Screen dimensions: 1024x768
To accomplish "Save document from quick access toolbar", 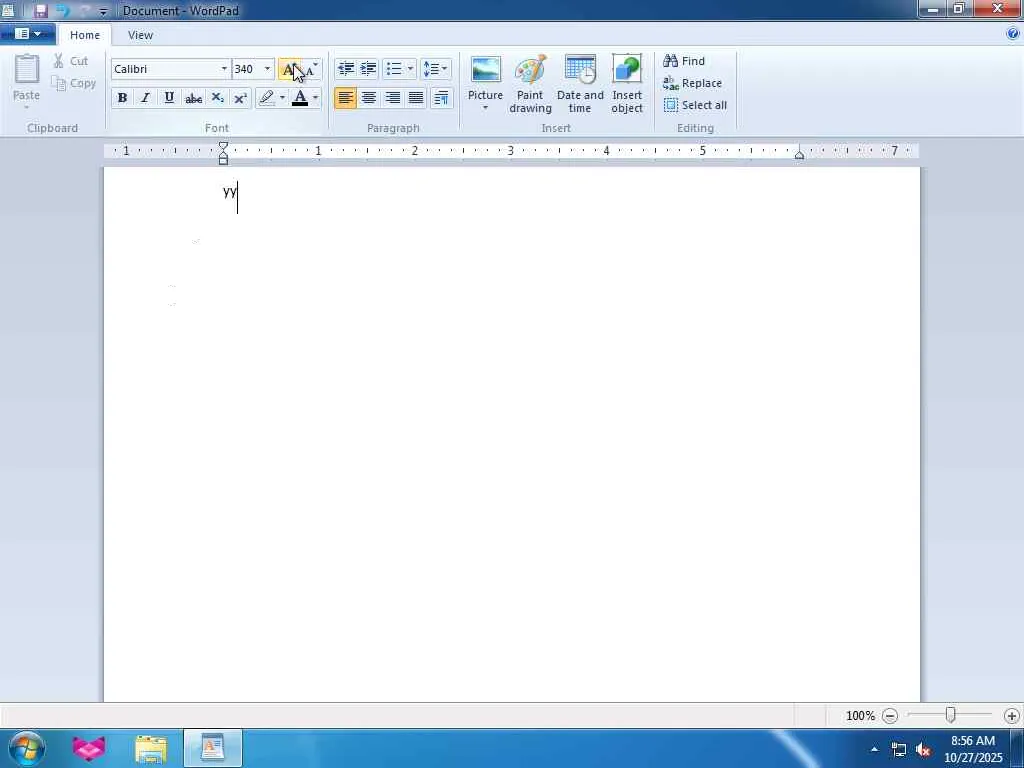I will tap(40, 10).
